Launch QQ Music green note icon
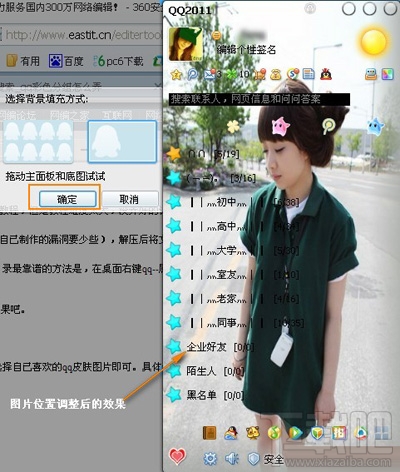This screenshot has height=472, width=400. (x=274, y=433)
